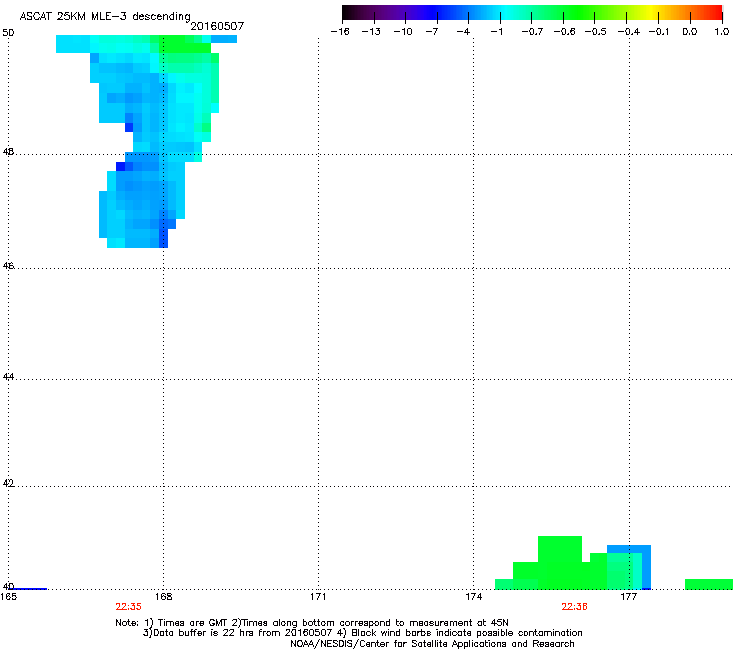The width and height of the screenshot is (740, 650).
Task: Click the ASCAT 25KM MLE-3 descending title
Action: pos(105,17)
